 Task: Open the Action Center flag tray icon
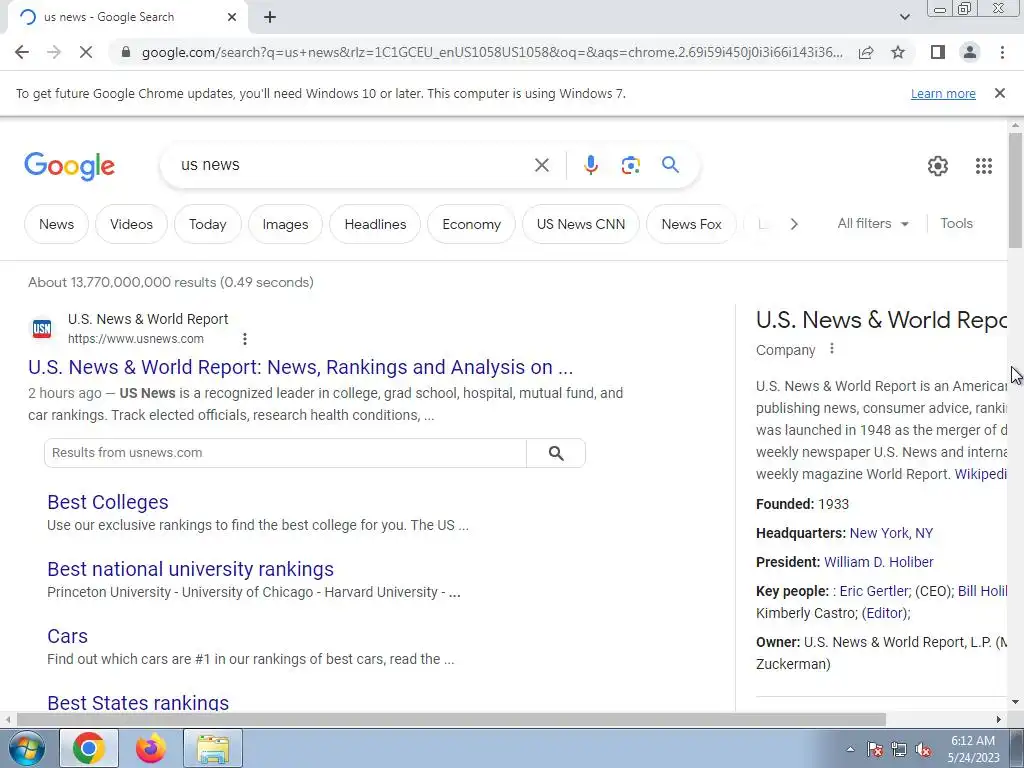(x=874, y=750)
